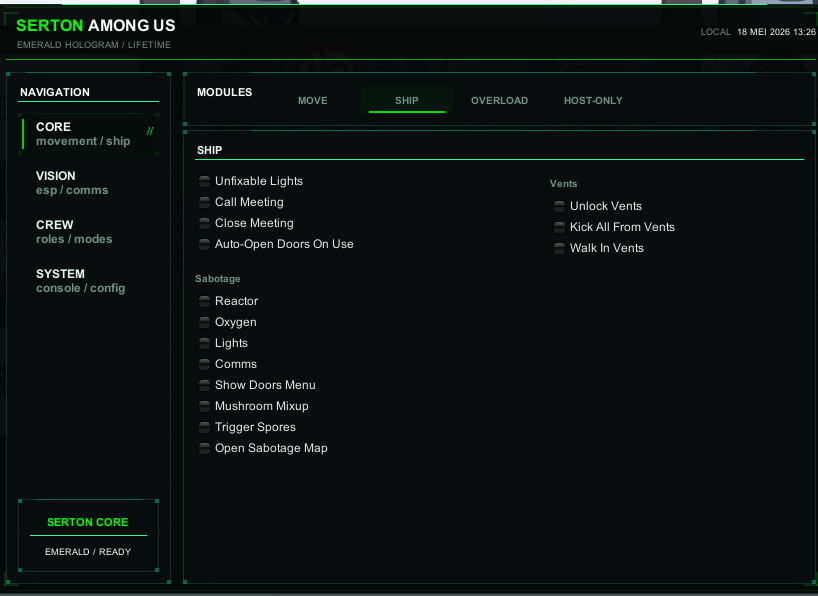The width and height of the screenshot is (818, 596).
Task: Toggle the Lights sabotage checkbox
Action: click(x=204, y=343)
